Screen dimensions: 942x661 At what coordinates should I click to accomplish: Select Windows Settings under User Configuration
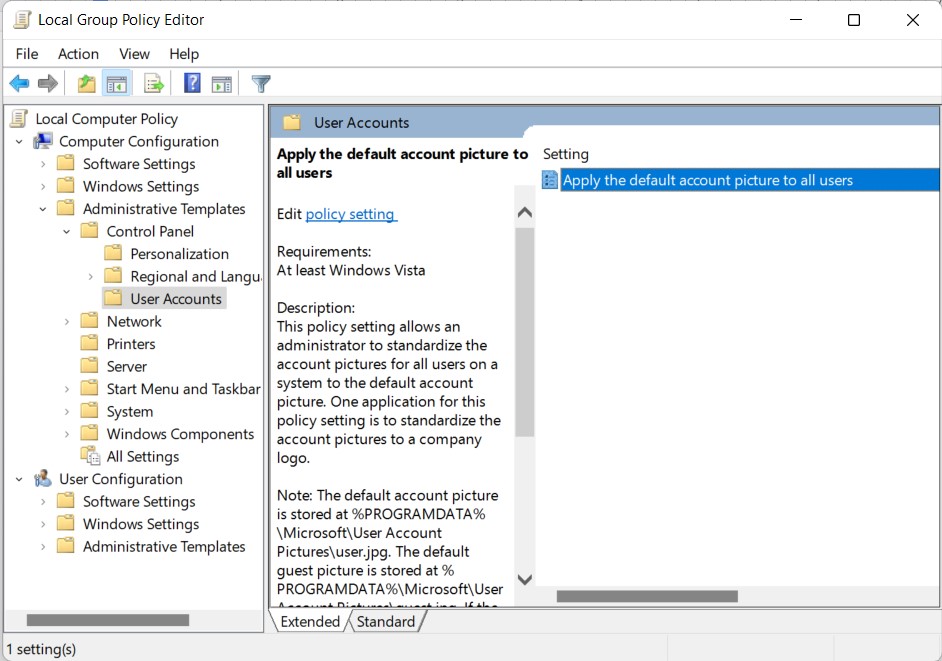coord(141,524)
